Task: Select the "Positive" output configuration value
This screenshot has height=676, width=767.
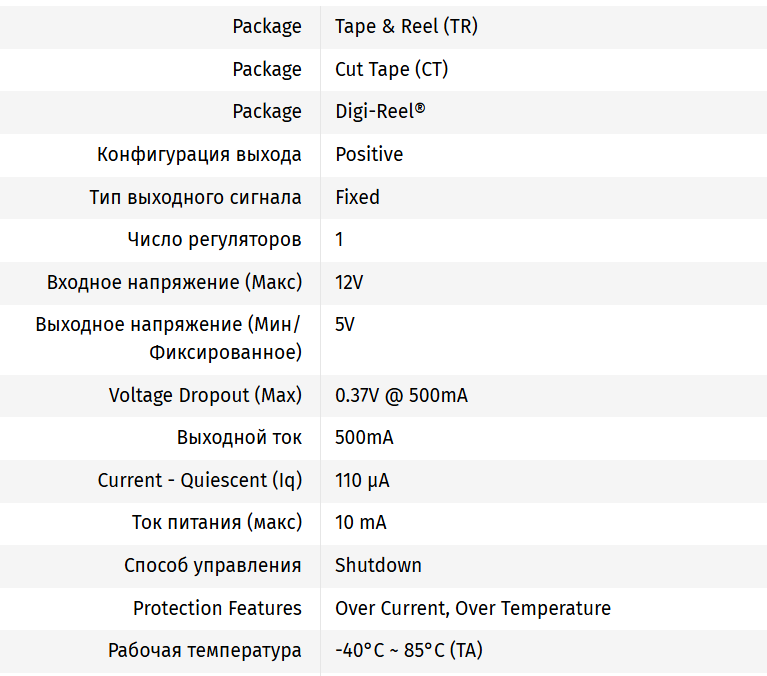Action: (x=369, y=154)
